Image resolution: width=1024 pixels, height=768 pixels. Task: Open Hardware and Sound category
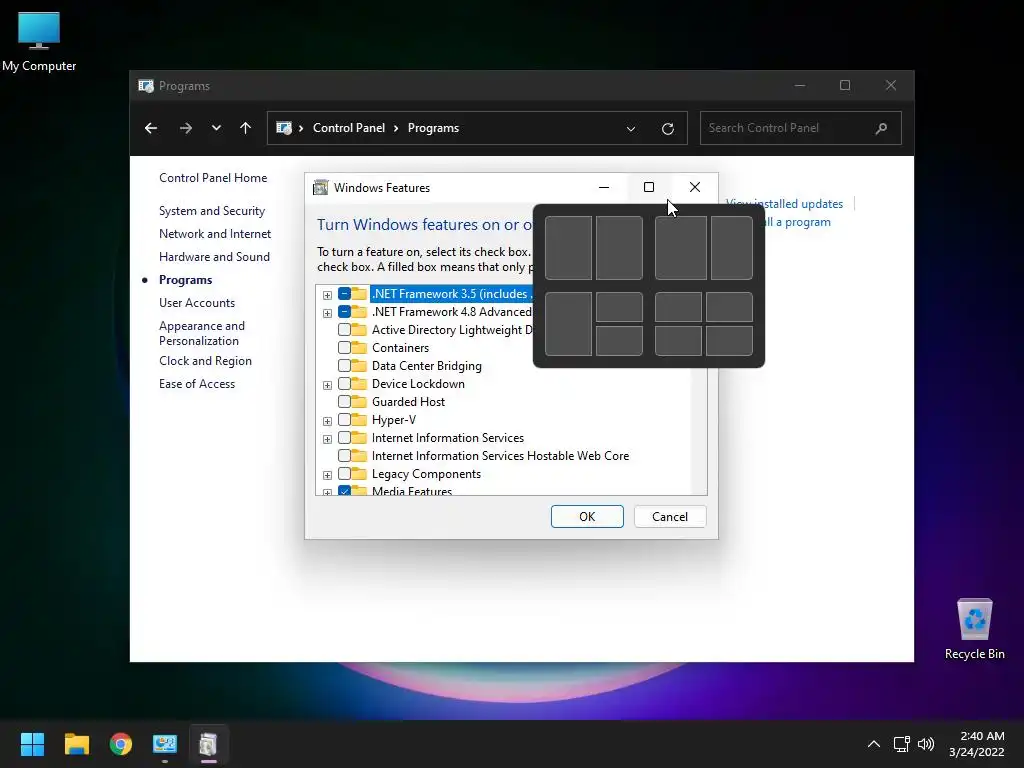click(x=214, y=257)
